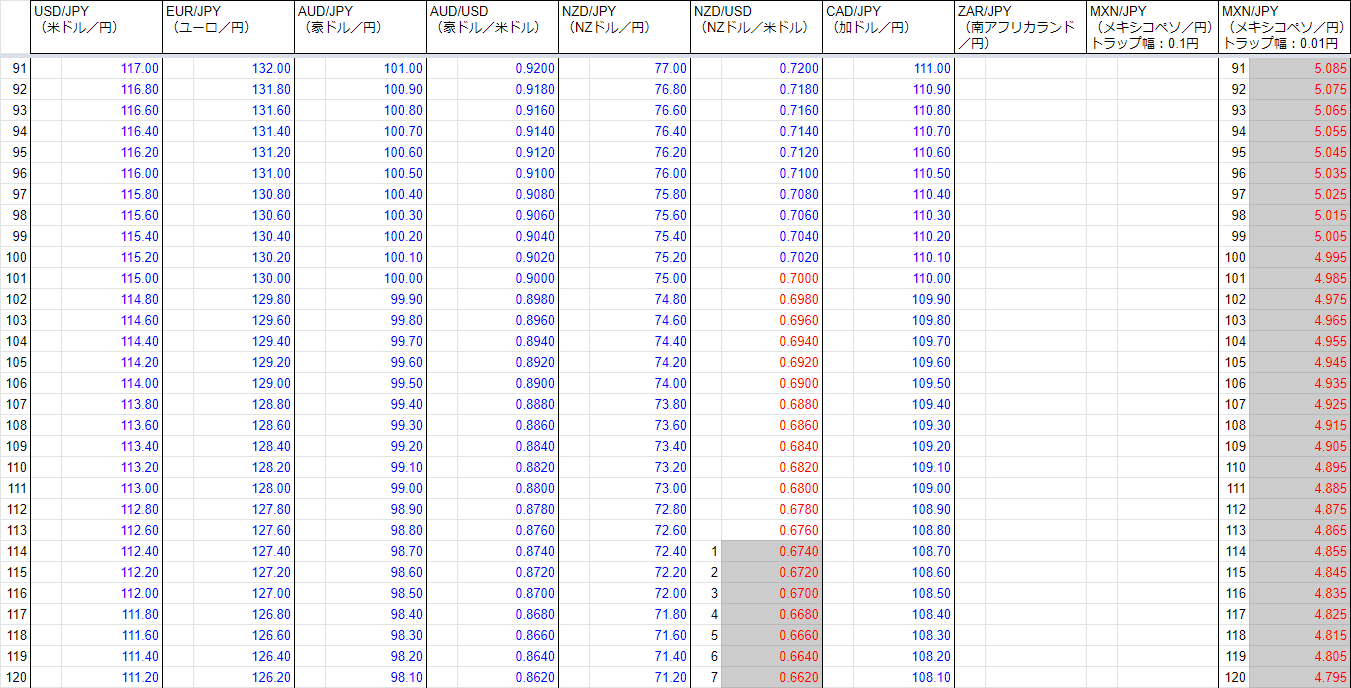Select AUD/USD cell showing 0.9000
The width and height of the screenshot is (1351, 688).
click(506, 278)
